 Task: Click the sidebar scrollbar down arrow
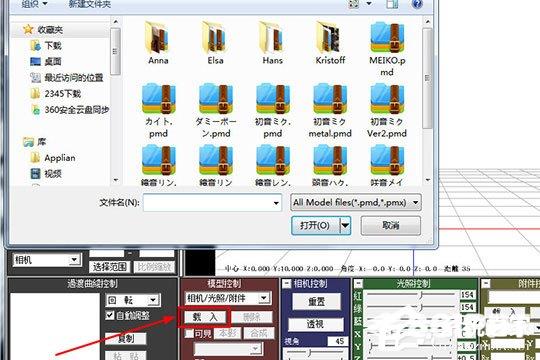coord(116,180)
